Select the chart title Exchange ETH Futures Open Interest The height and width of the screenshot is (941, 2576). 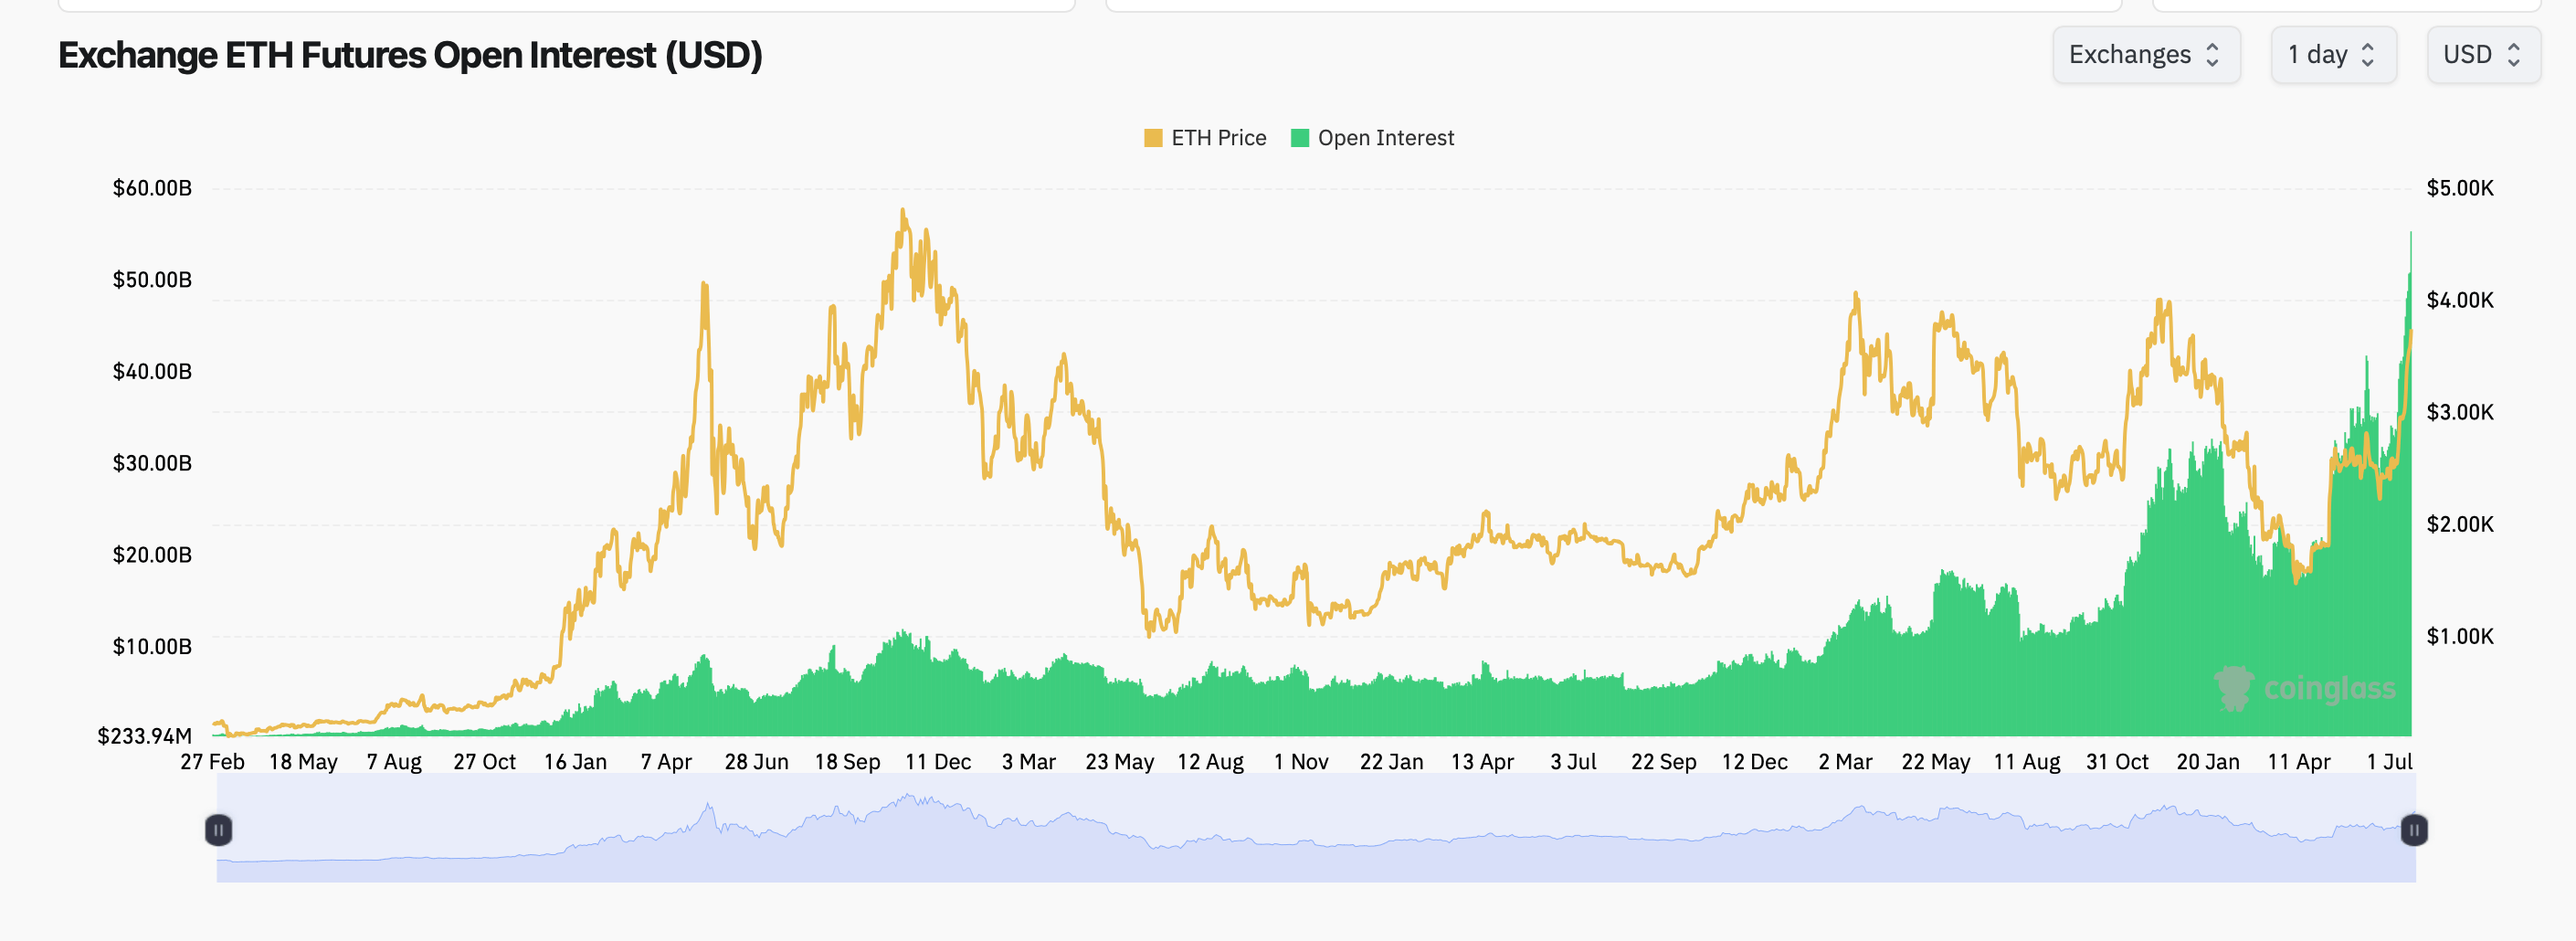tap(410, 57)
